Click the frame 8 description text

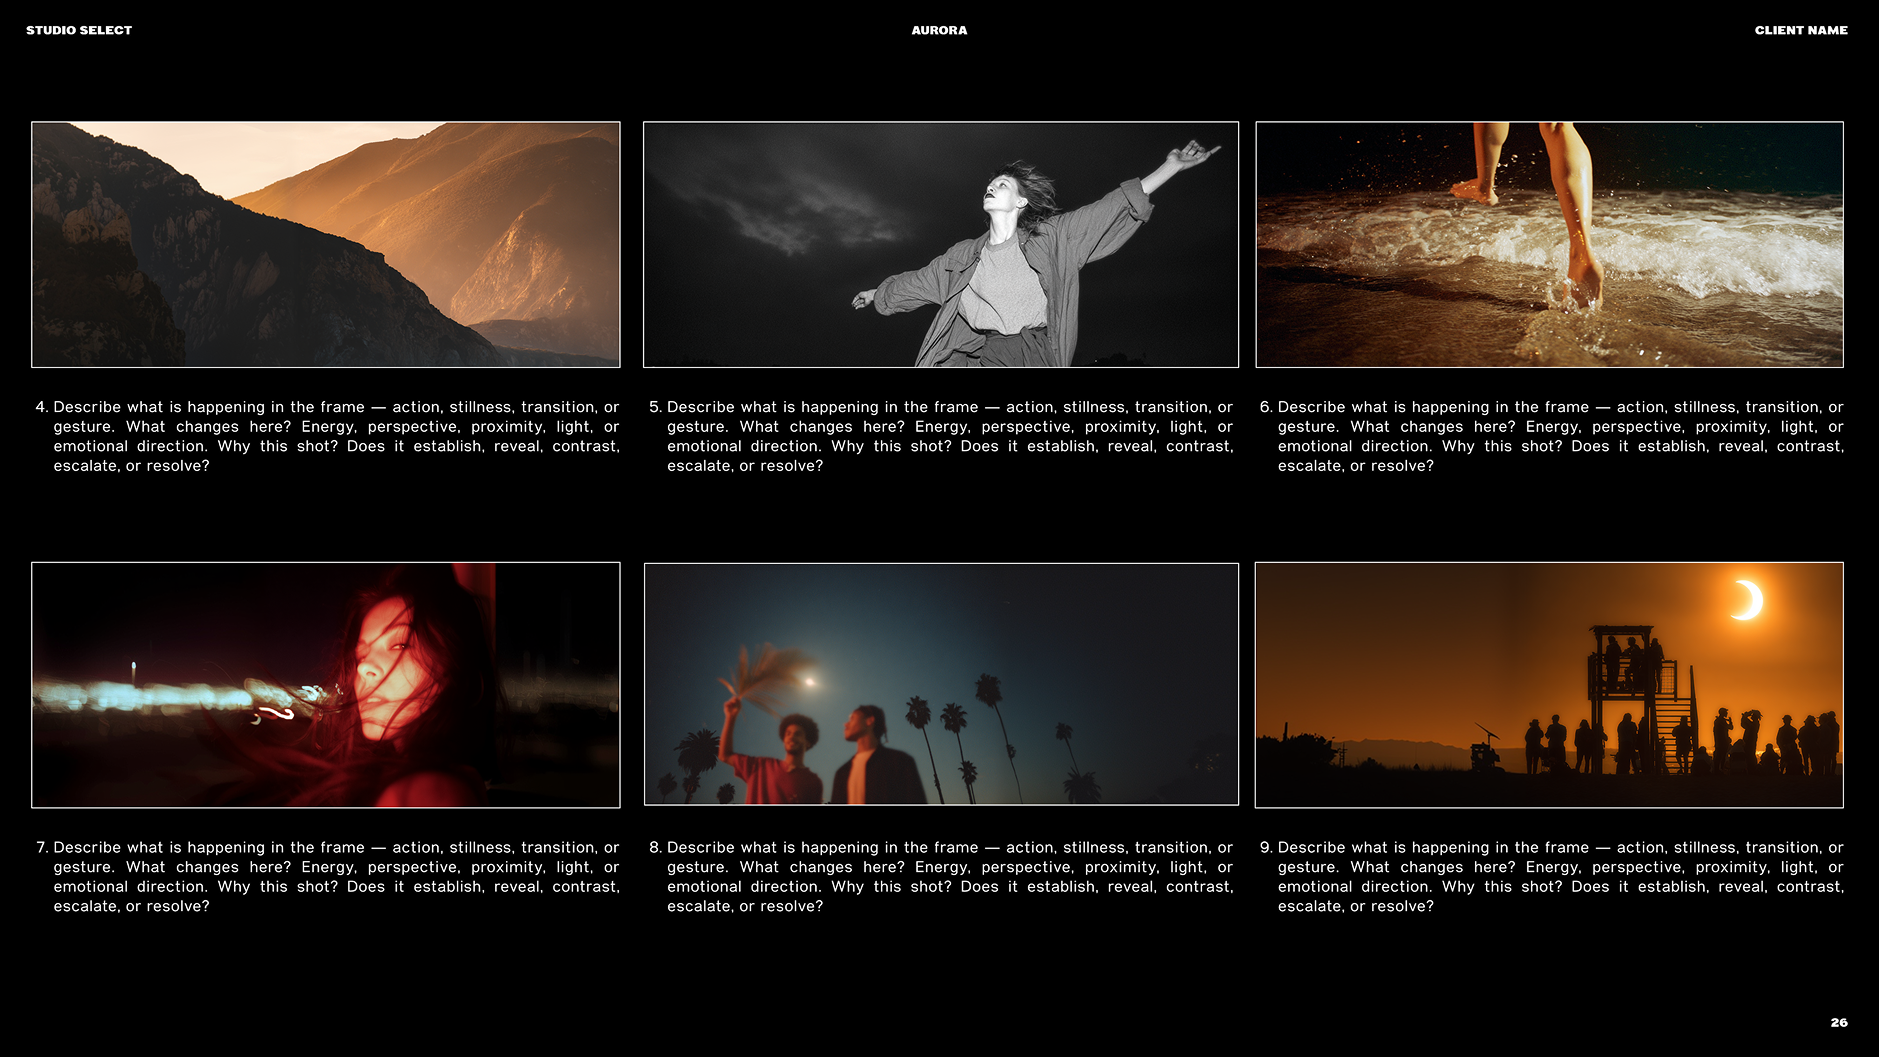tap(945, 877)
